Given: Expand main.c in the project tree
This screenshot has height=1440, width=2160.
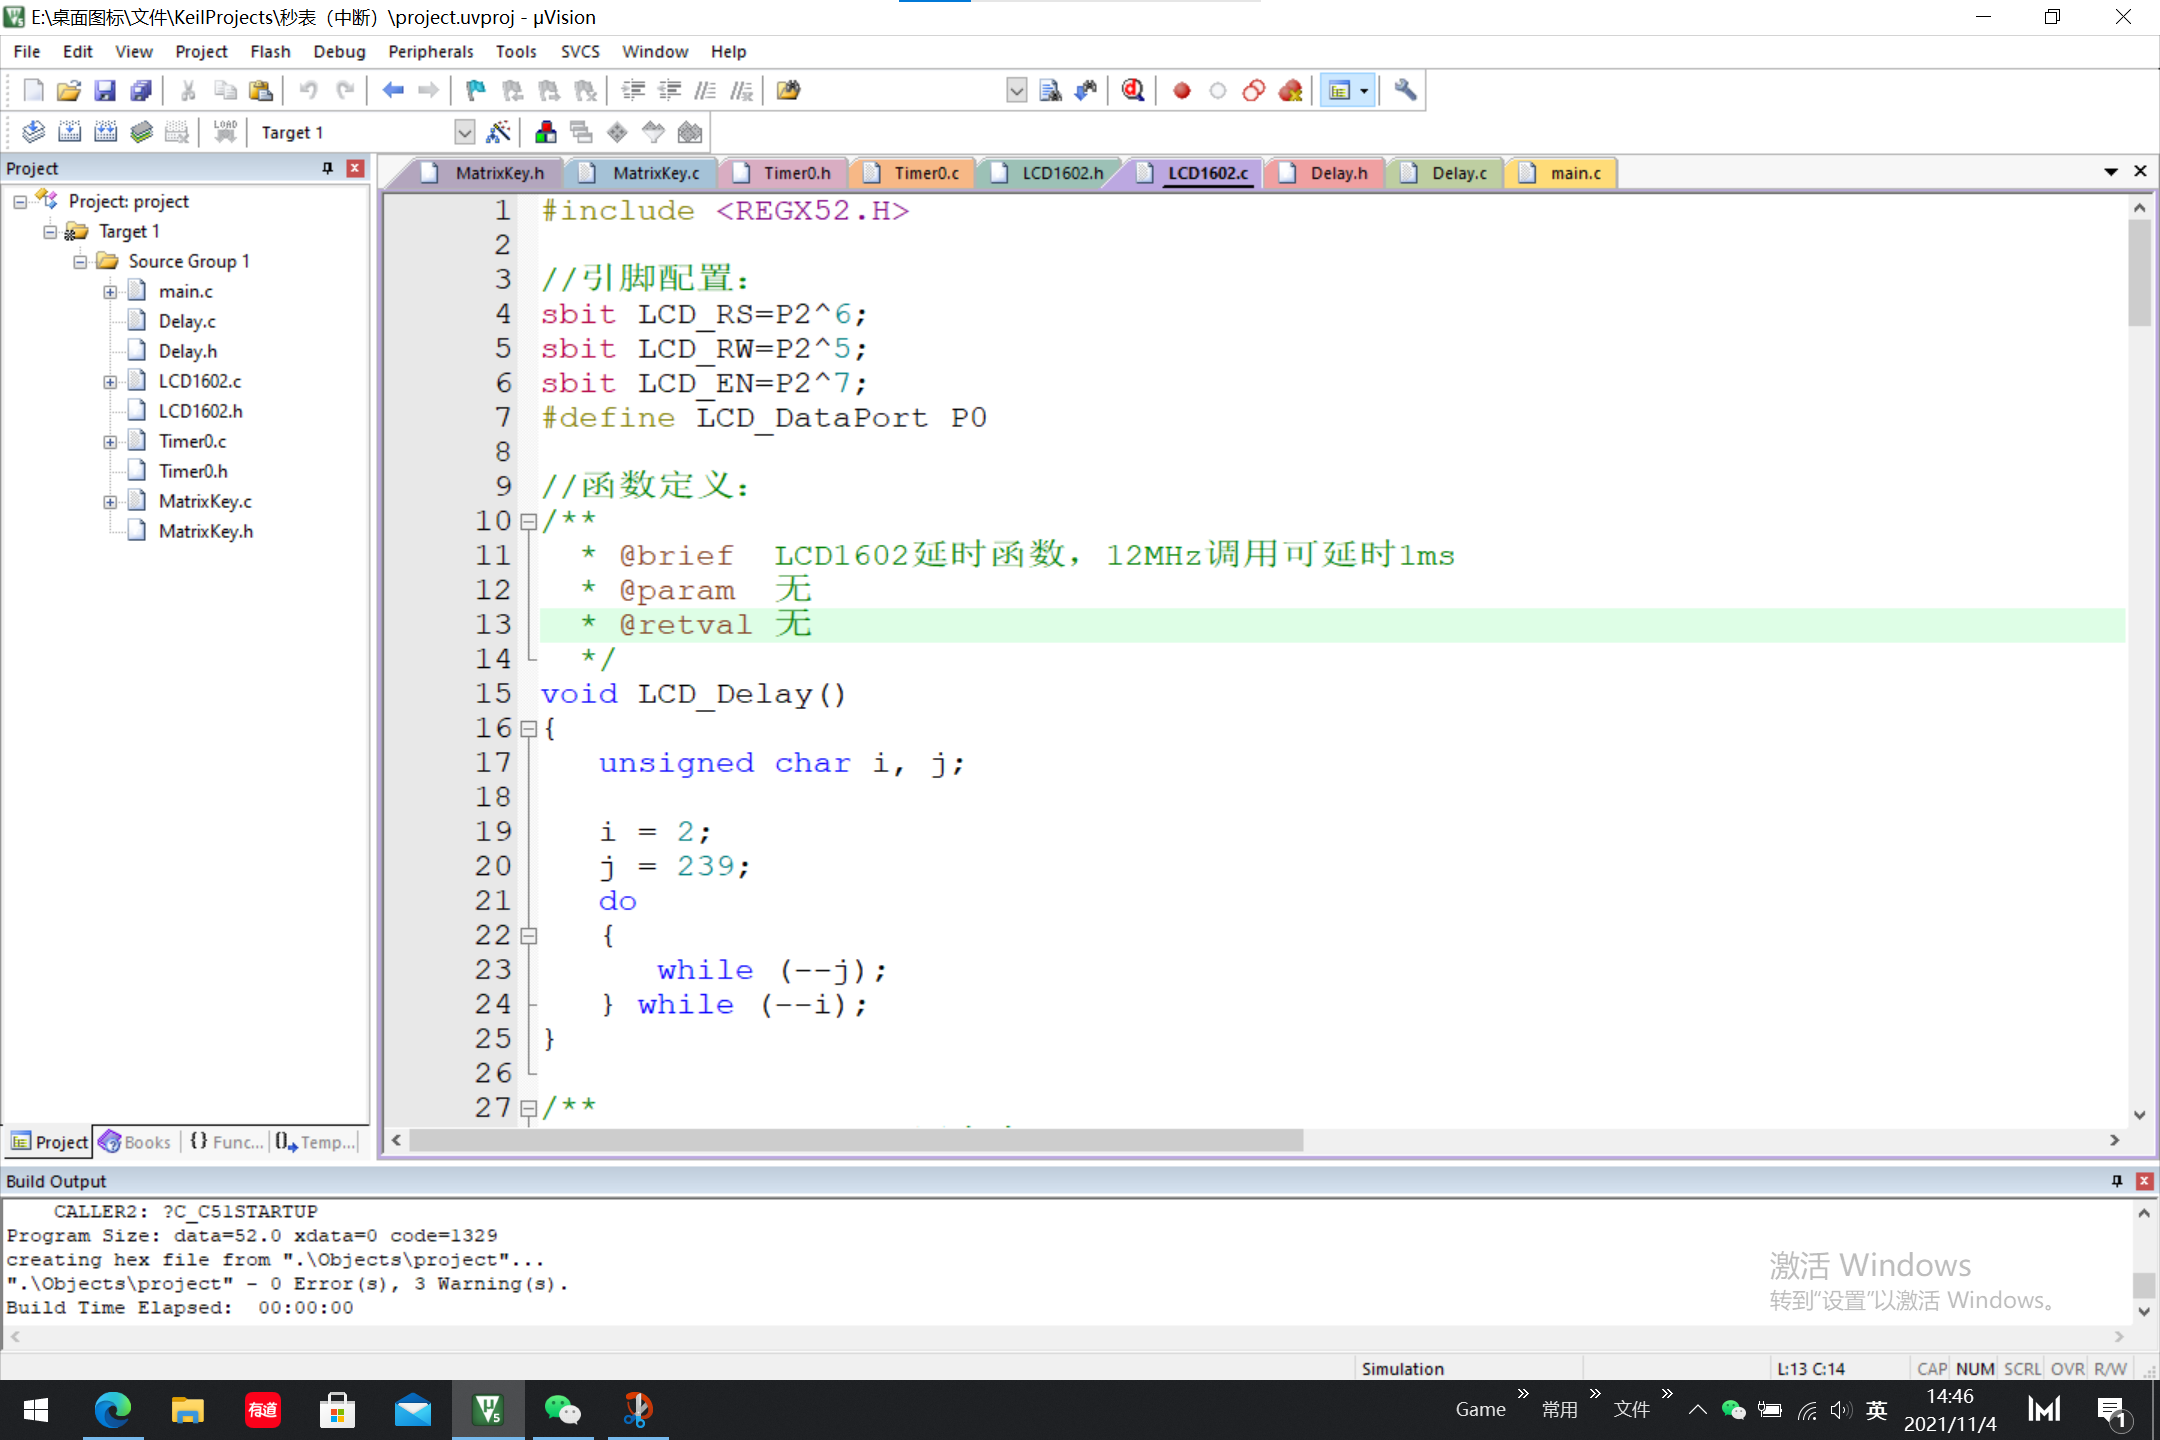Looking at the screenshot, I should [x=110, y=292].
